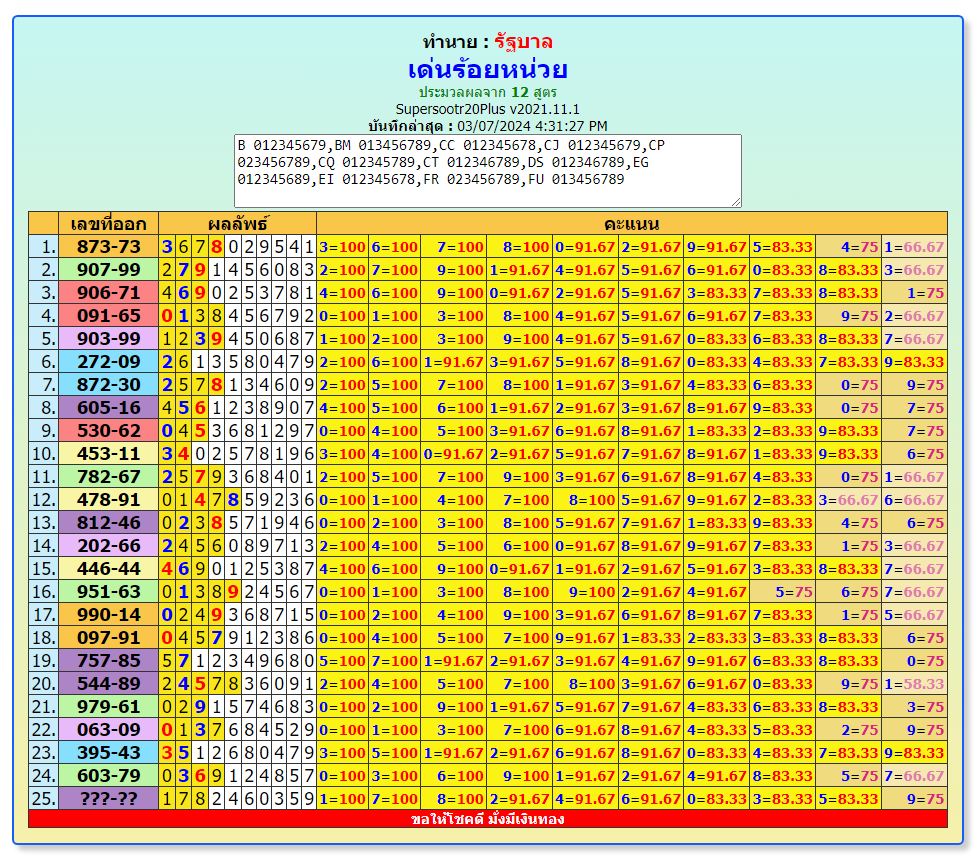The width and height of the screenshot is (977, 861).
Task: Click score 0=75 in row 19
Action: click(x=914, y=661)
